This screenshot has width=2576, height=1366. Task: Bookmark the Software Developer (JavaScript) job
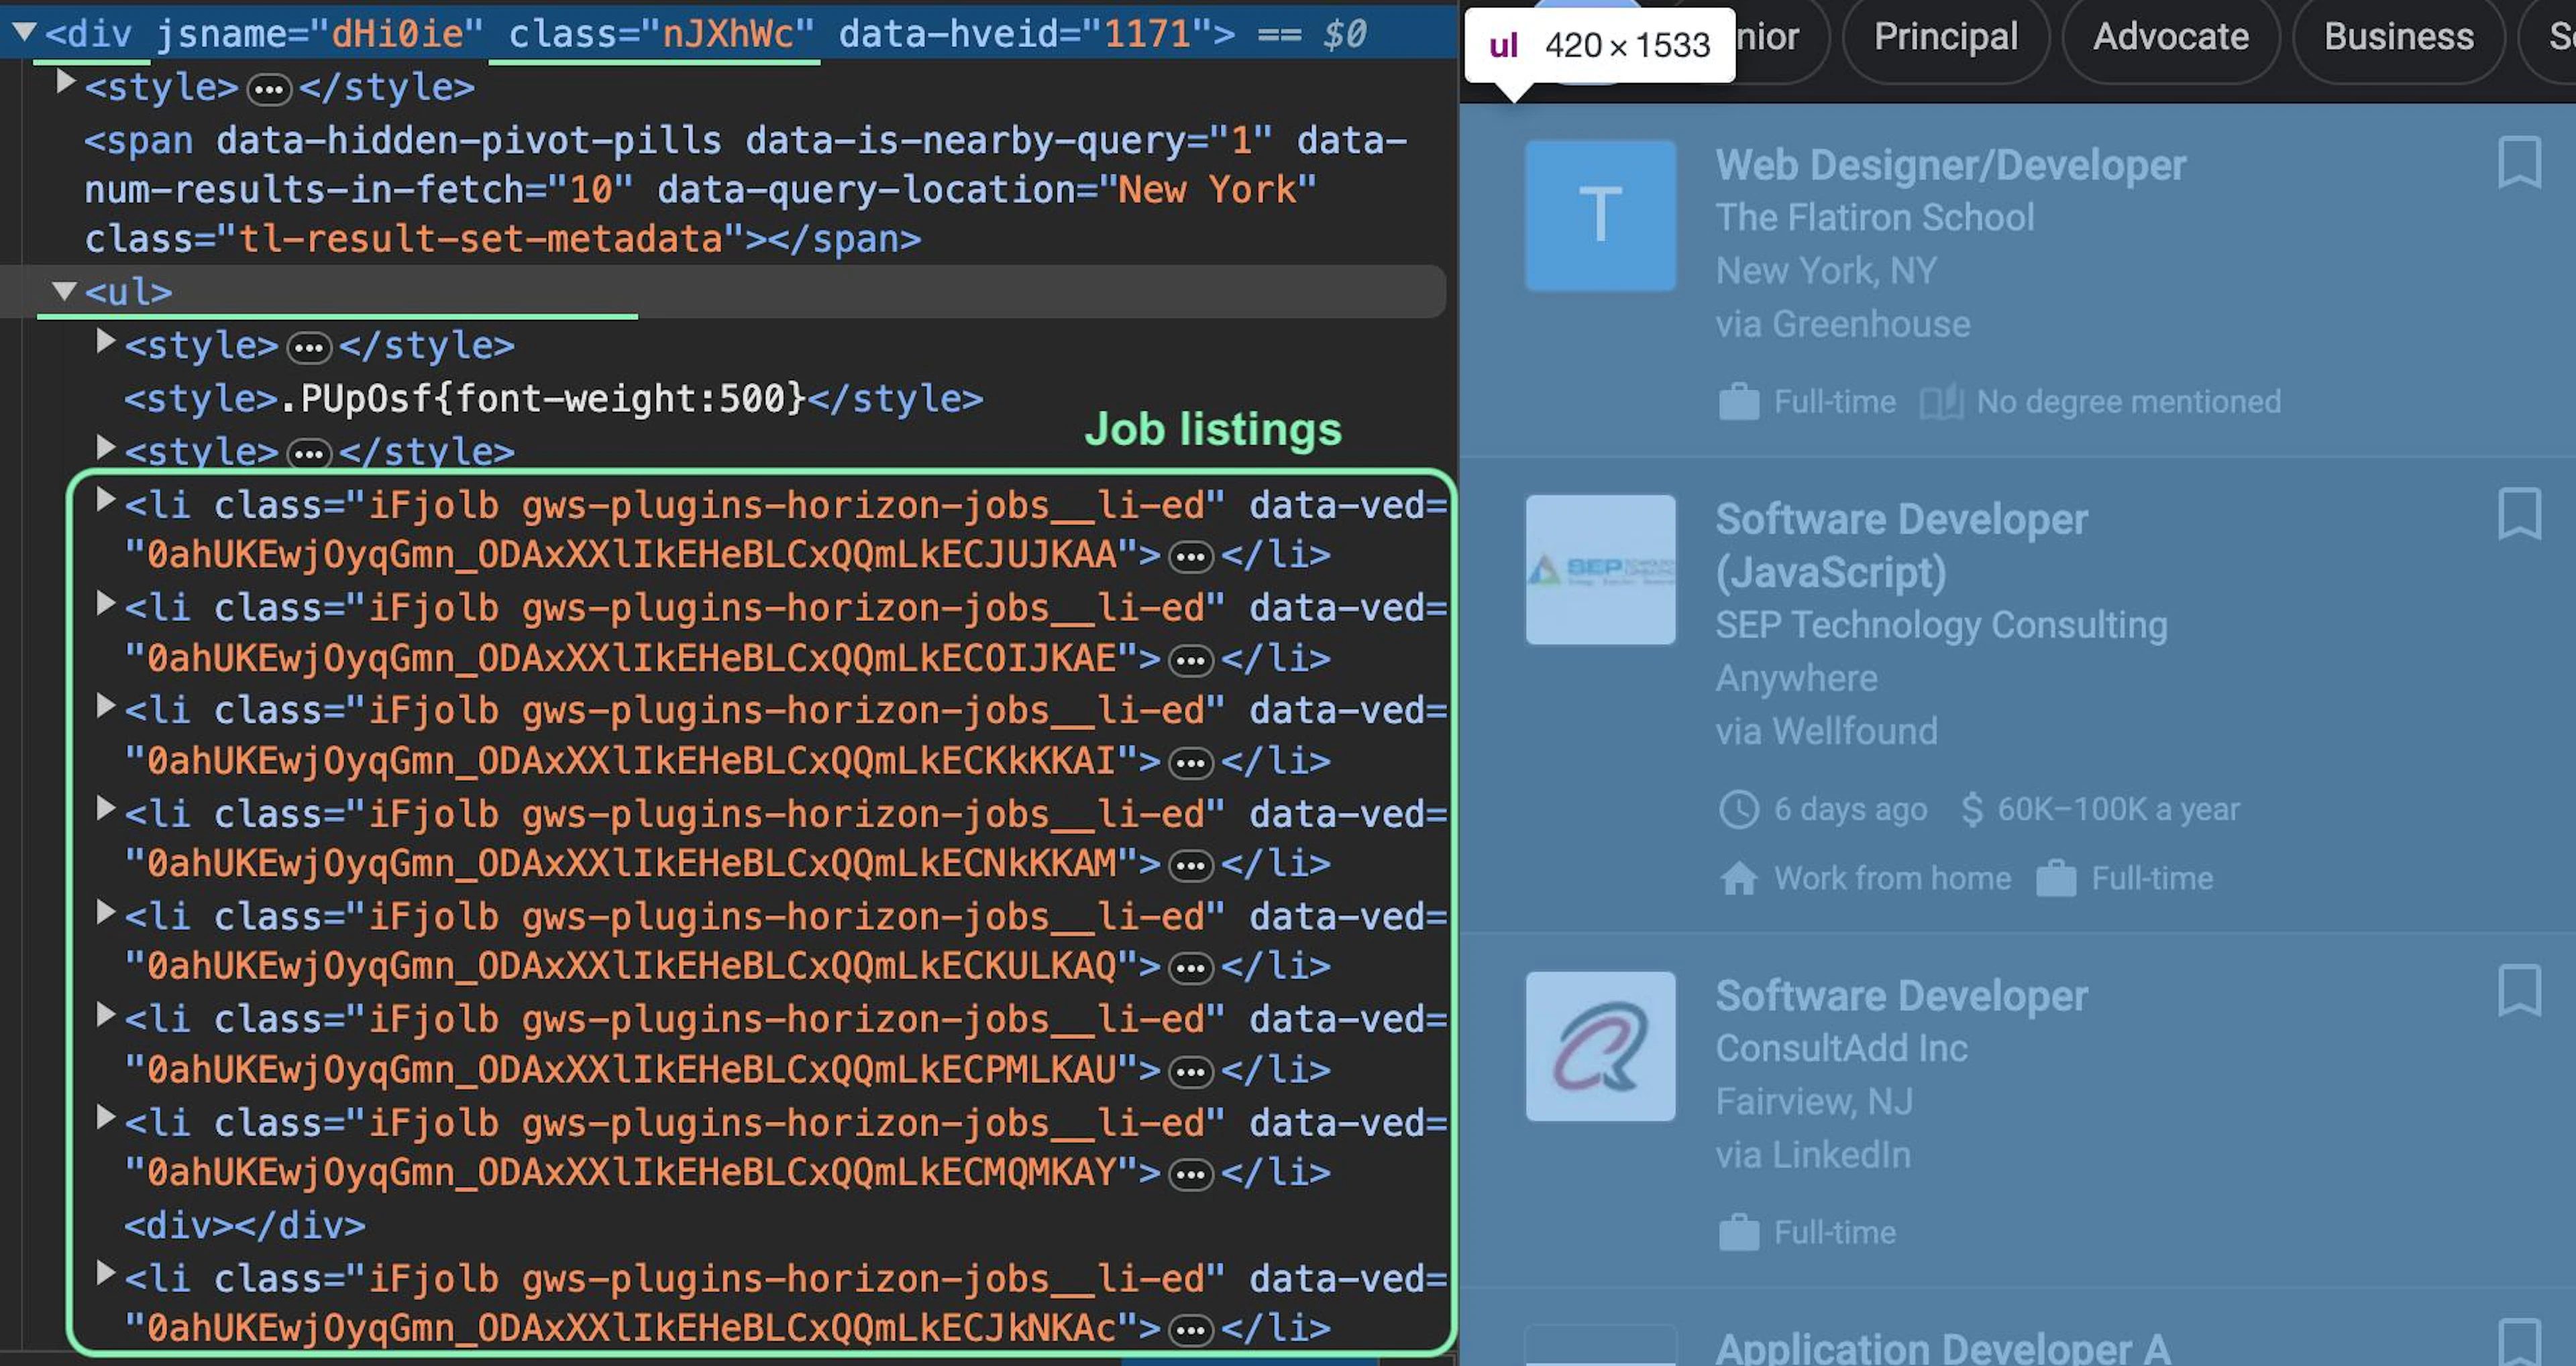2519,514
